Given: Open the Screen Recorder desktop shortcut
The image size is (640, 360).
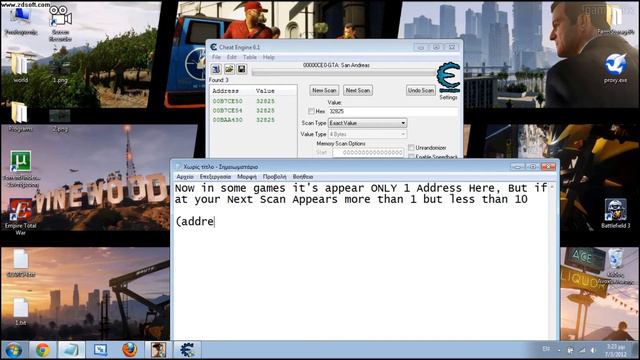Looking at the screenshot, I should (x=60, y=23).
